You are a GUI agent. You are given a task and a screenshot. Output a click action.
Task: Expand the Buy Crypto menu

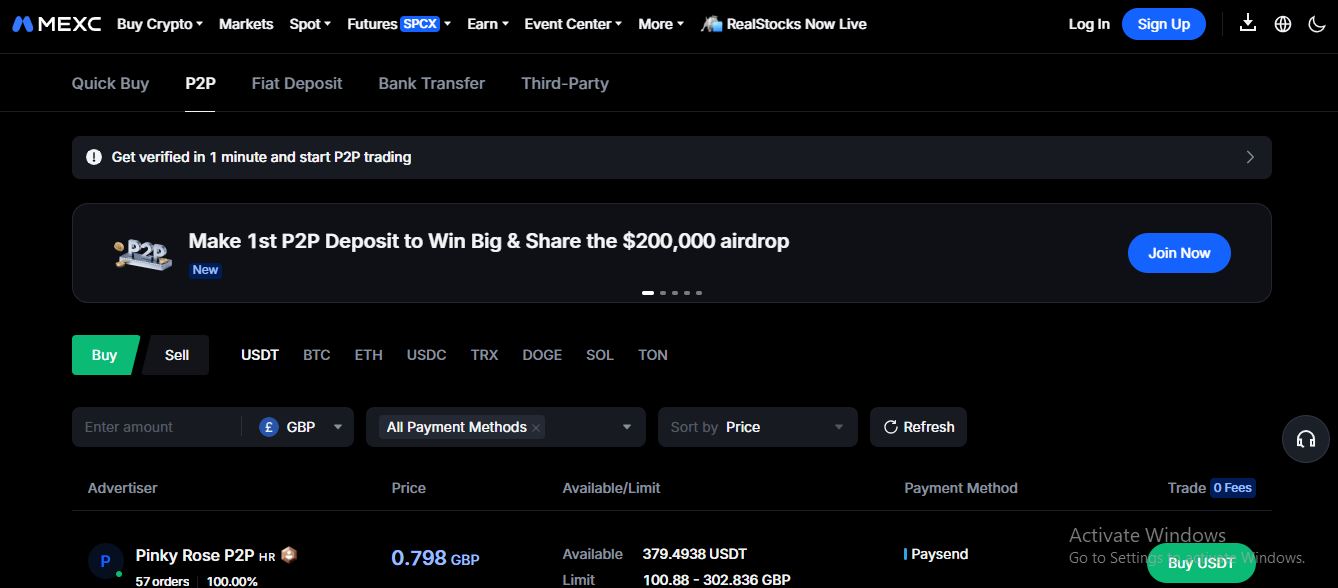pos(160,24)
